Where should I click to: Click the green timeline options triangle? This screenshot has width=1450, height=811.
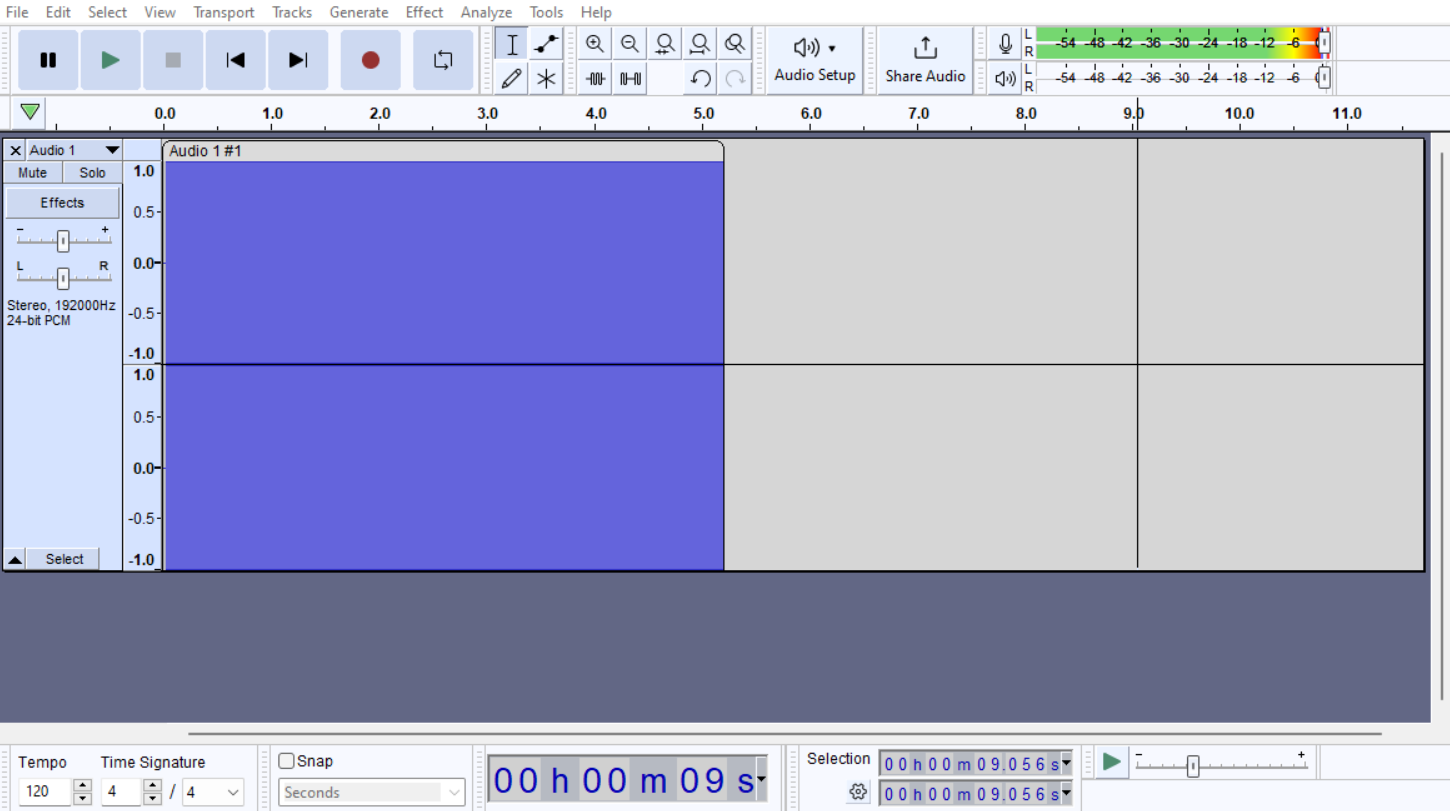click(x=30, y=111)
